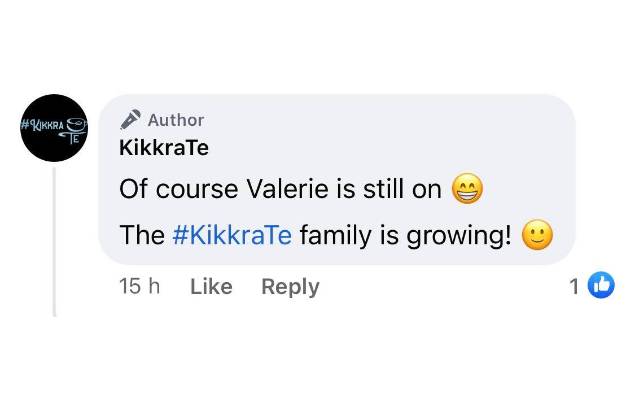Image resolution: width=635 pixels, height=400 pixels.
Task: Click the reaction count number 1
Action: click(574, 287)
